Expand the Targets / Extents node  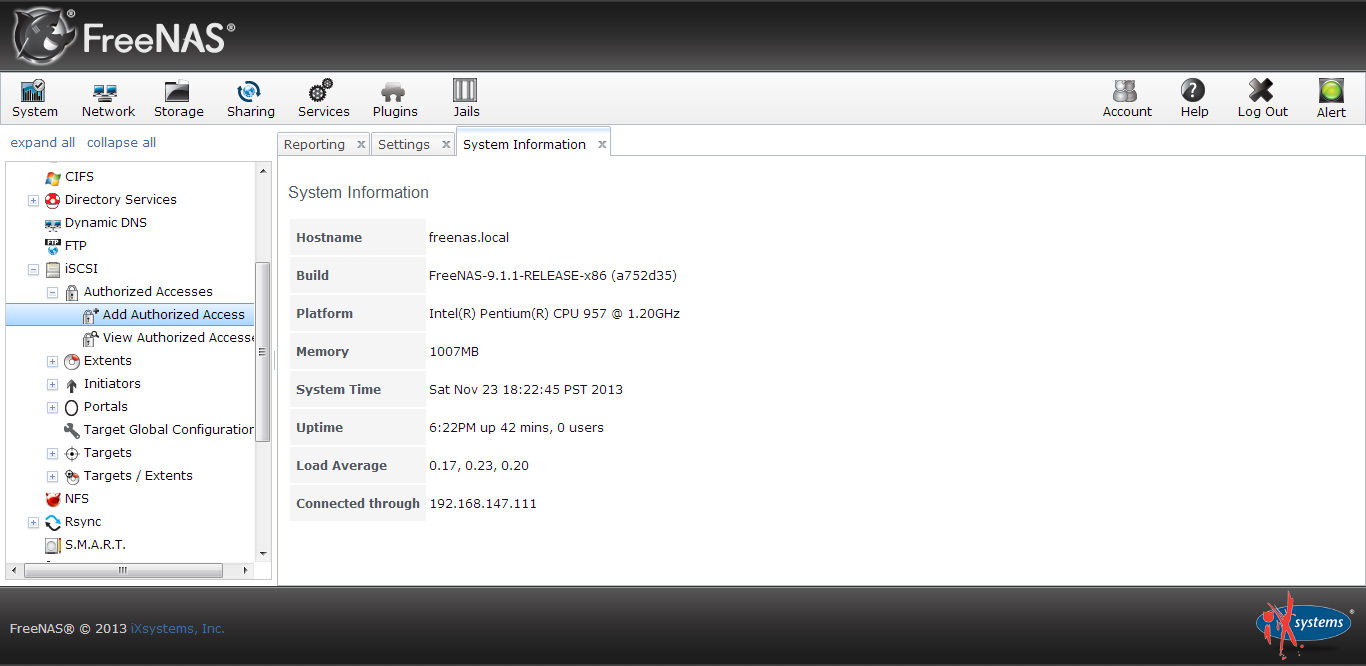52,476
